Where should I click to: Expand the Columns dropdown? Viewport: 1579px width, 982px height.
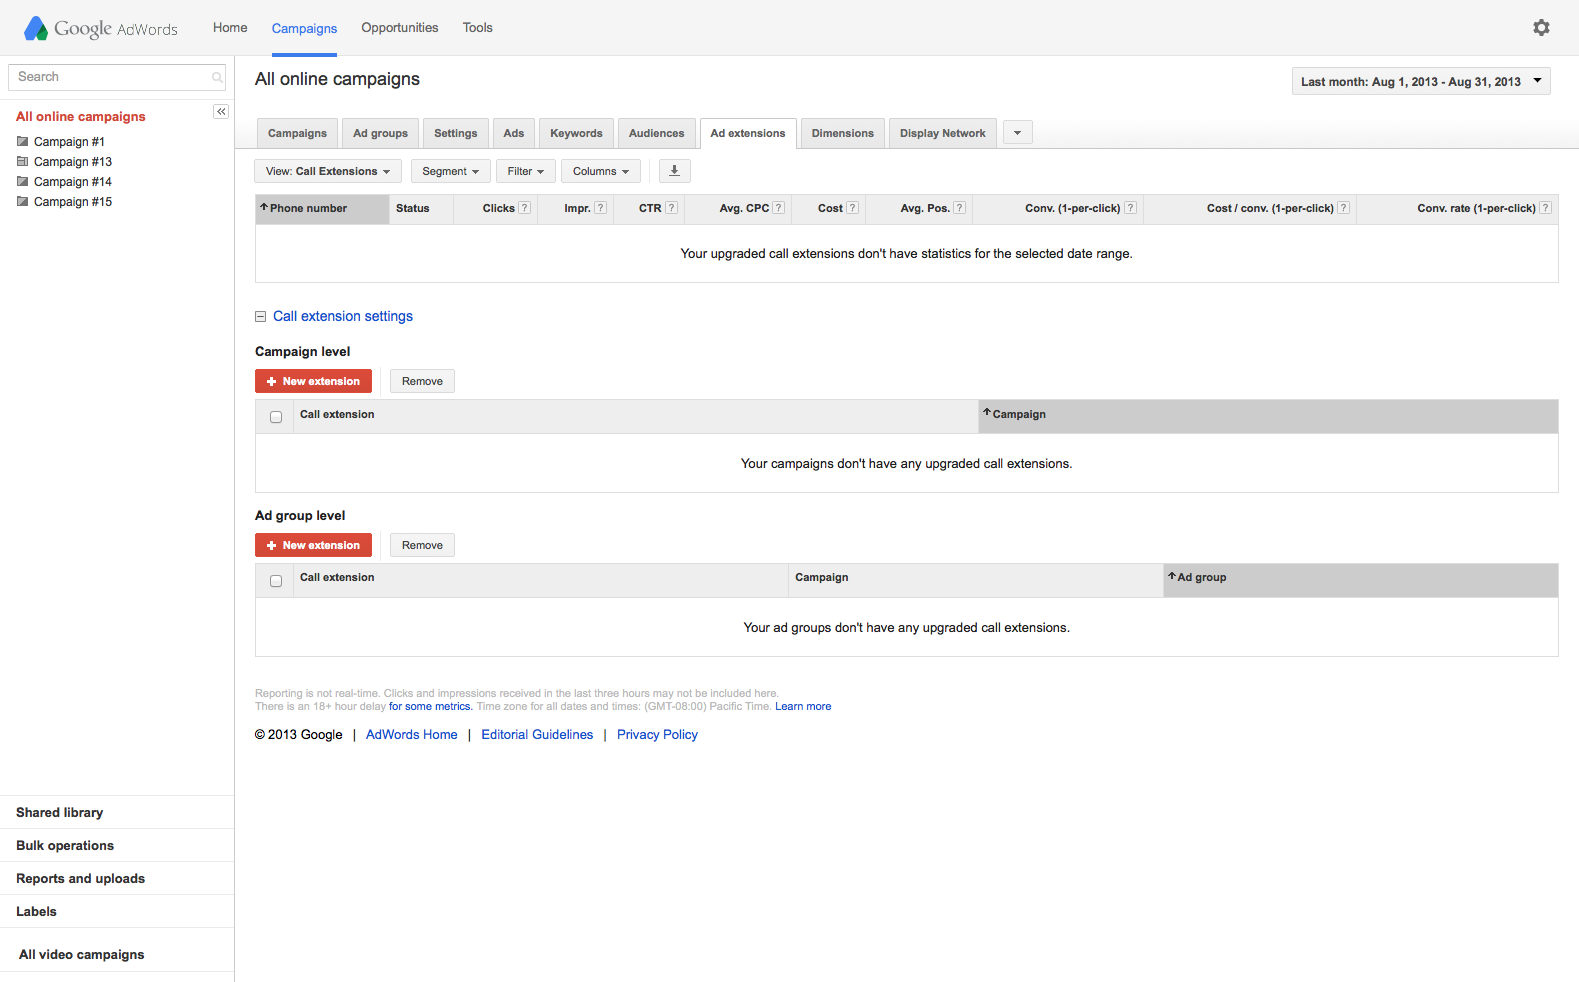[601, 171]
